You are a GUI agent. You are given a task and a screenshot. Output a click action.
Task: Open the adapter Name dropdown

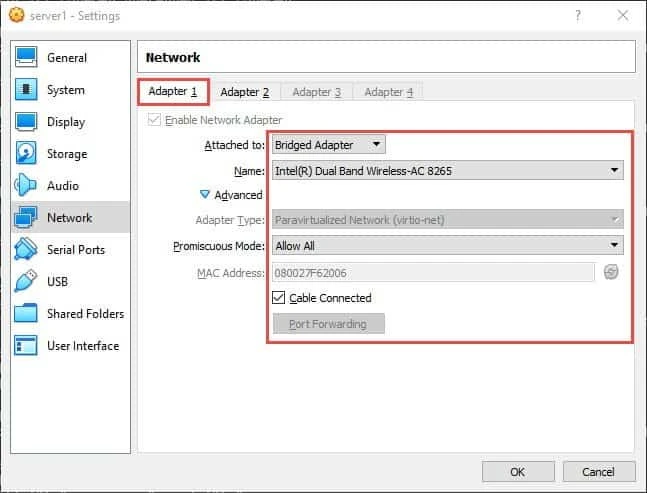click(x=448, y=170)
